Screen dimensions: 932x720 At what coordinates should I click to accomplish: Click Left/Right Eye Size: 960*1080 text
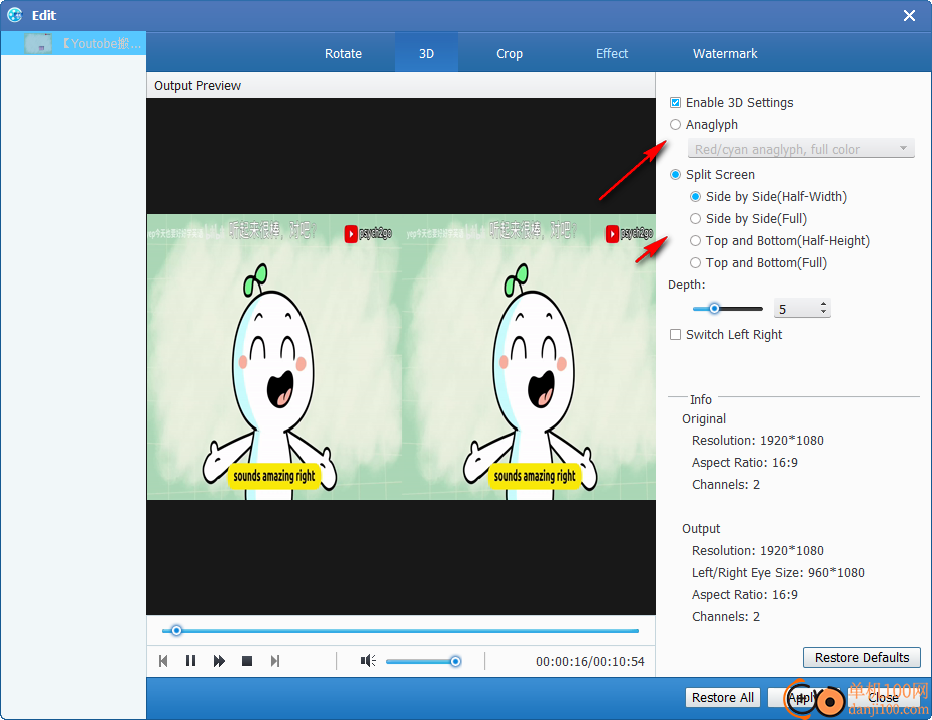(778, 573)
